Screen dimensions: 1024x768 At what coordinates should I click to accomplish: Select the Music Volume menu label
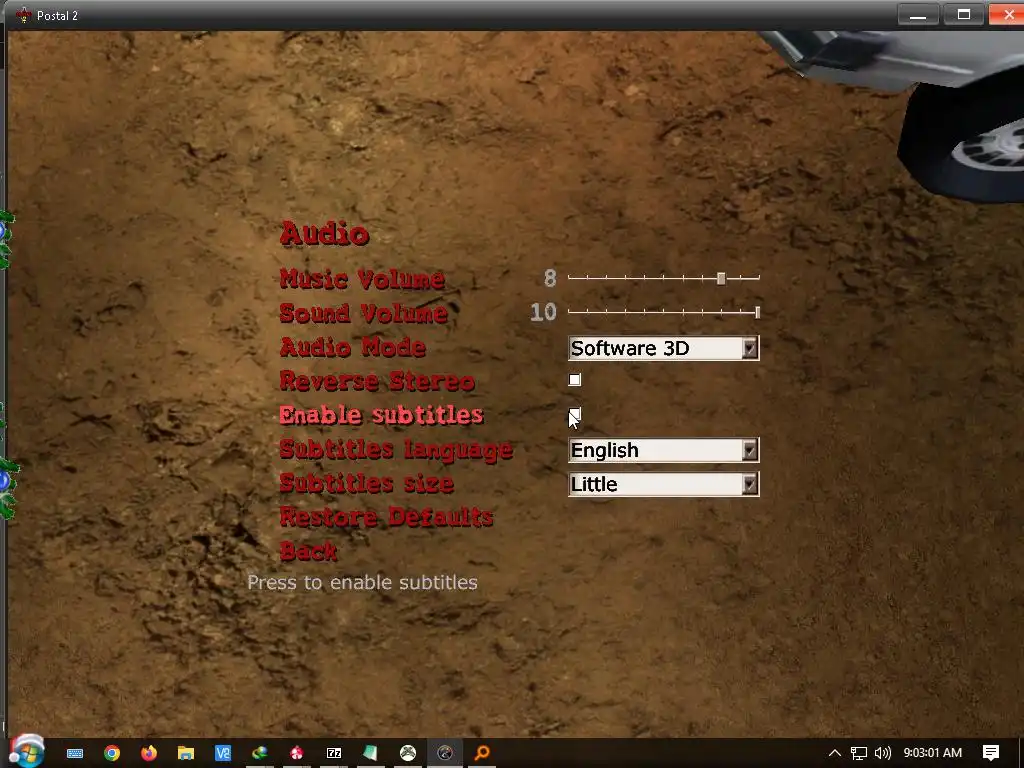tap(362, 280)
